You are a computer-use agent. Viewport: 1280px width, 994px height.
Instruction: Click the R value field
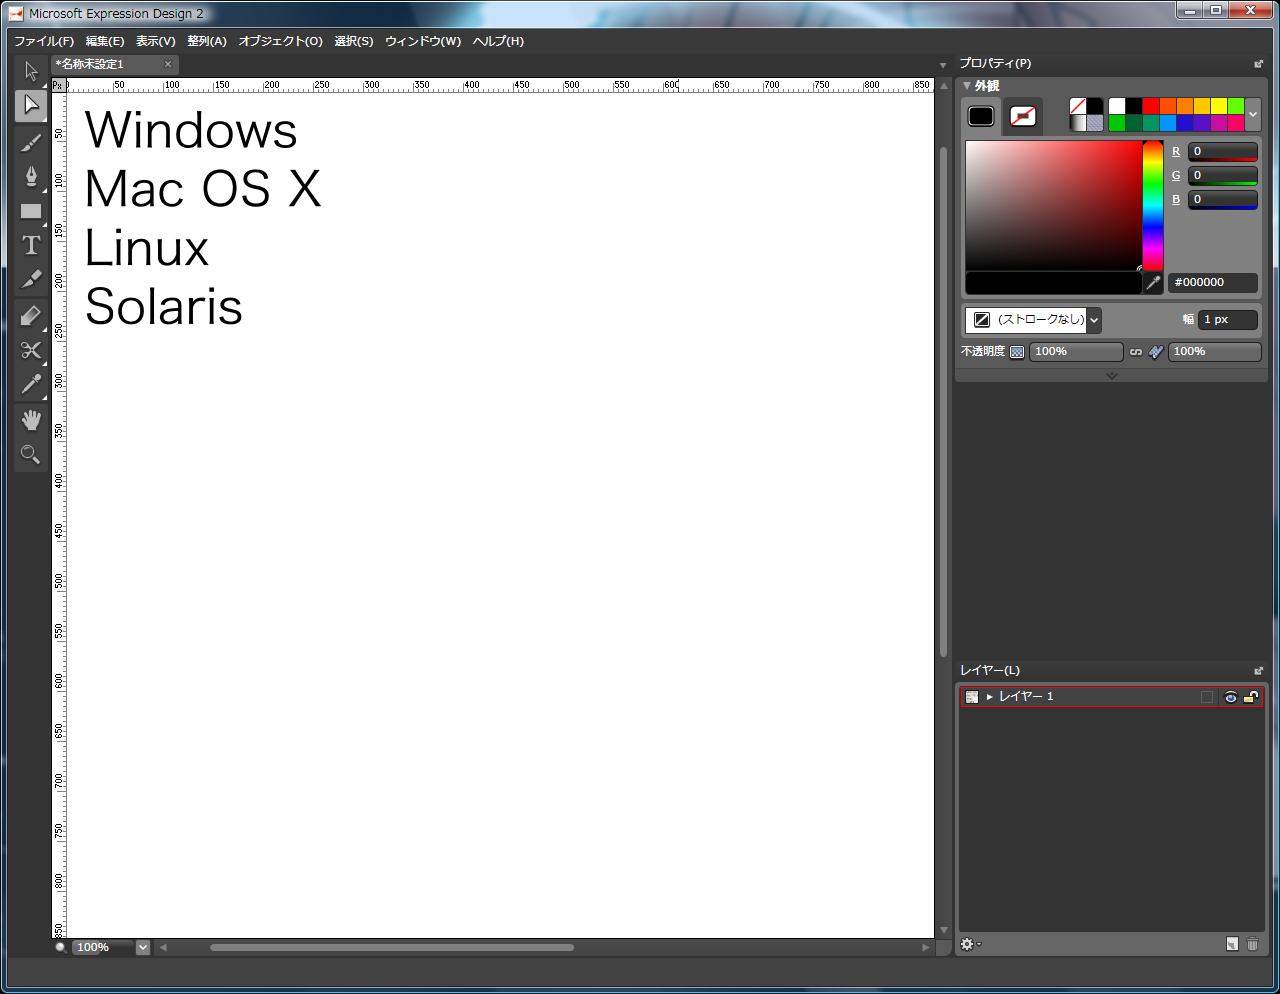coord(1222,152)
